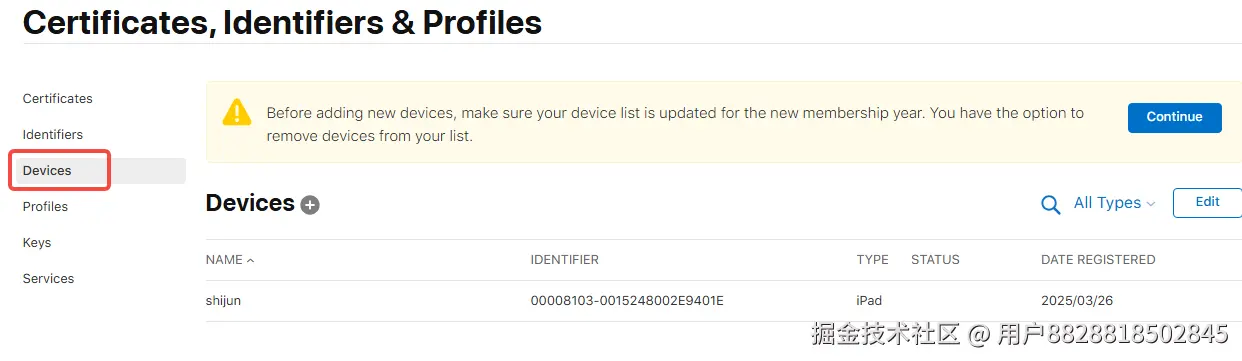The width and height of the screenshot is (1242, 361).
Task: Click the DATE REGISTERED column header
Action: 1098,260
